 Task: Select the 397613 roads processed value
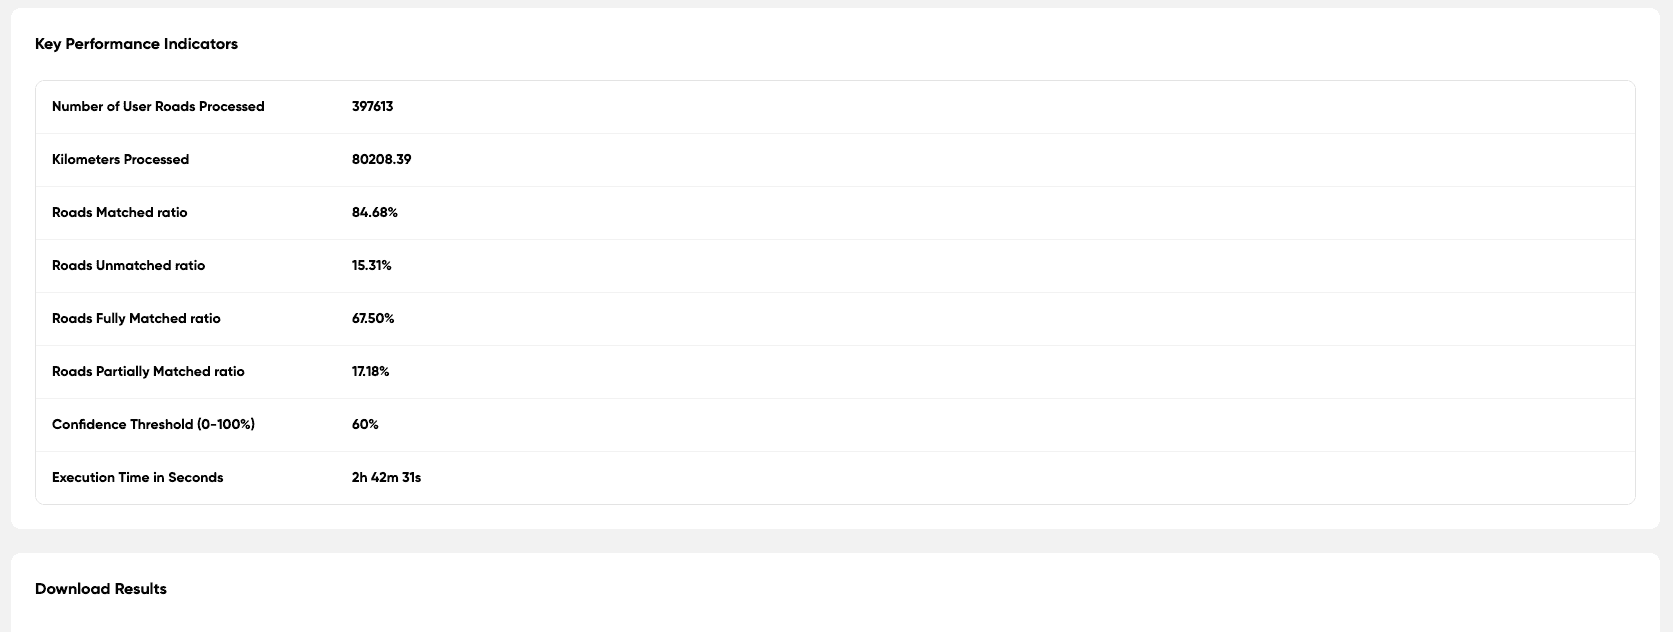372,107
